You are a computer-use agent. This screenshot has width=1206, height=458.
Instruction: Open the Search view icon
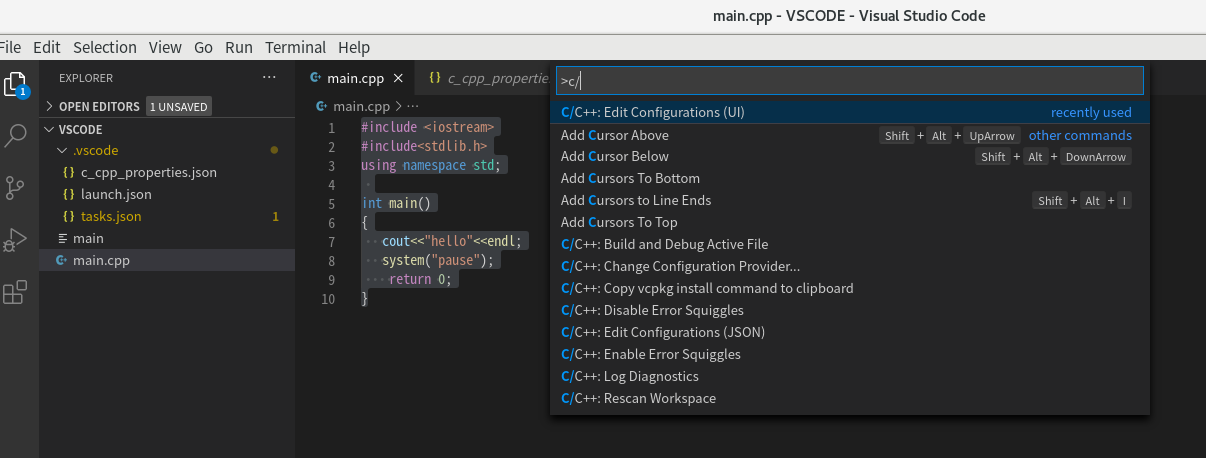coord(15,136)
